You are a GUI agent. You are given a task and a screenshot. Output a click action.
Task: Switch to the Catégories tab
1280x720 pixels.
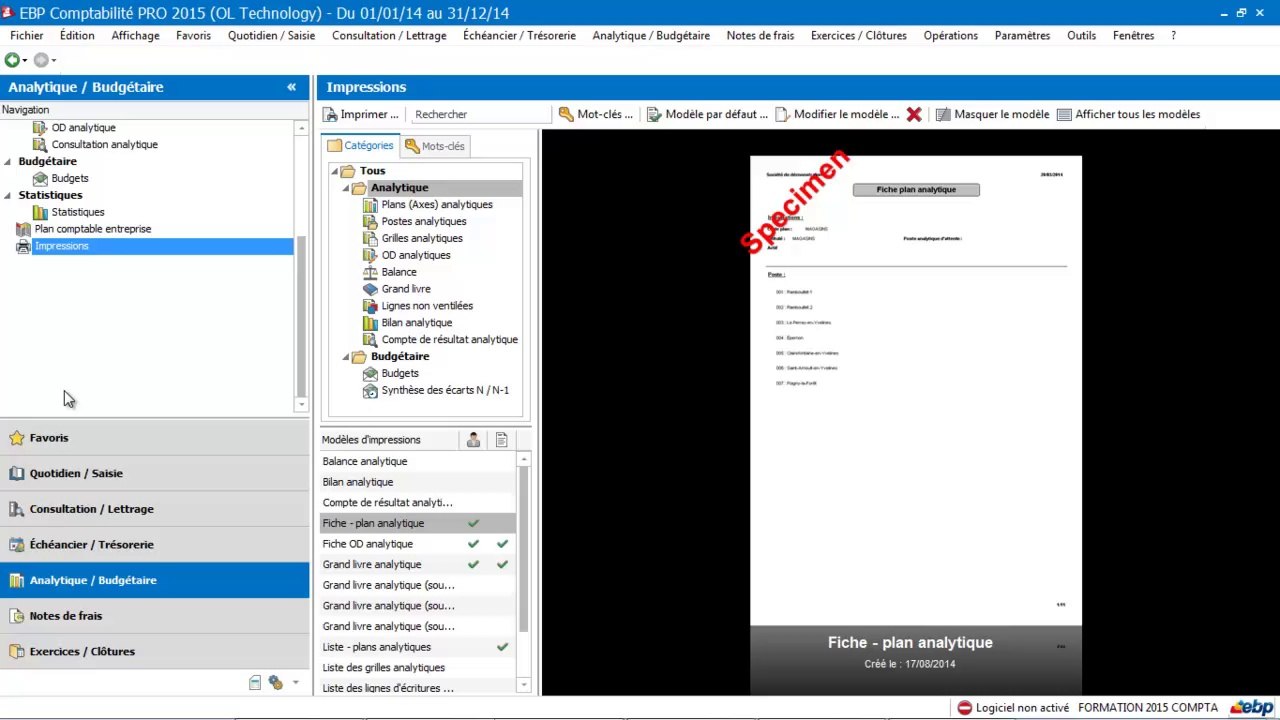pos(361,146)
